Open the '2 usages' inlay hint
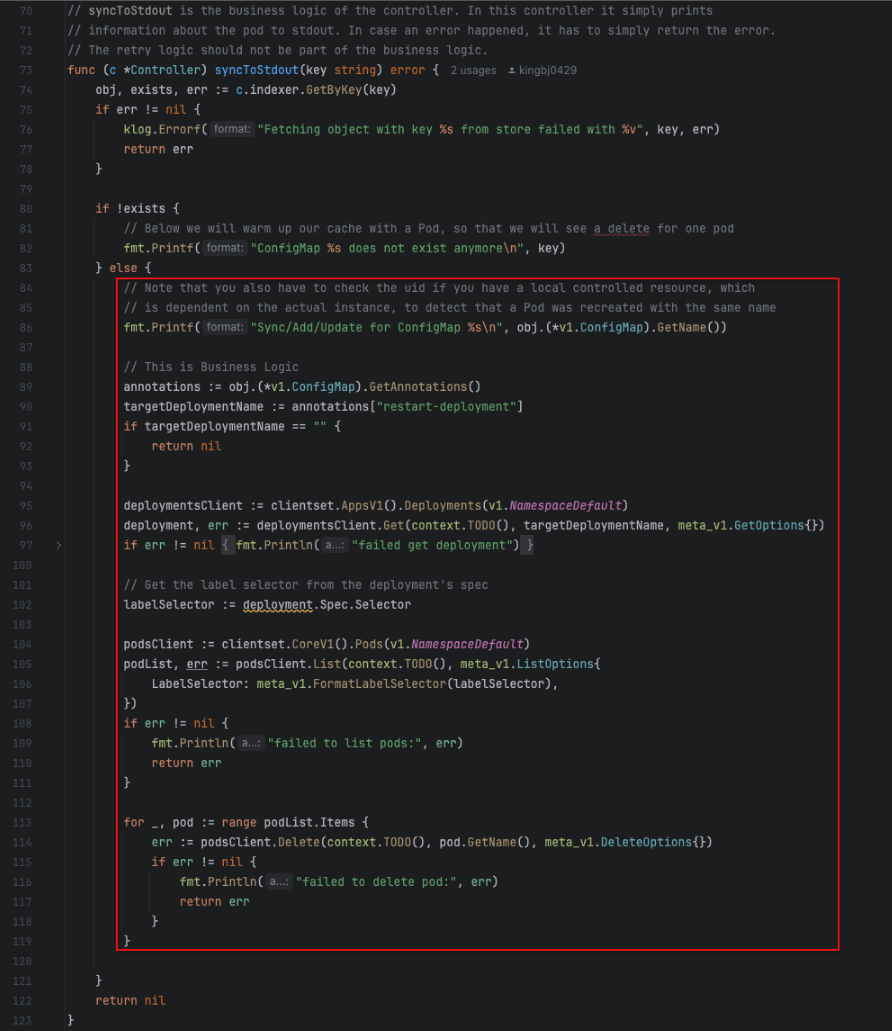 (x=473, y=70)
